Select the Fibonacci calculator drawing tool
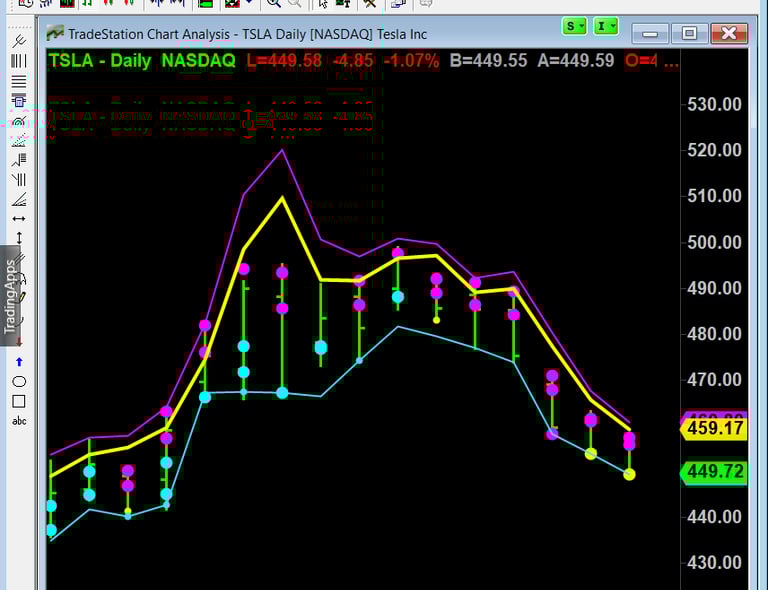Viewport: 768px width, 590px height. 19,101
